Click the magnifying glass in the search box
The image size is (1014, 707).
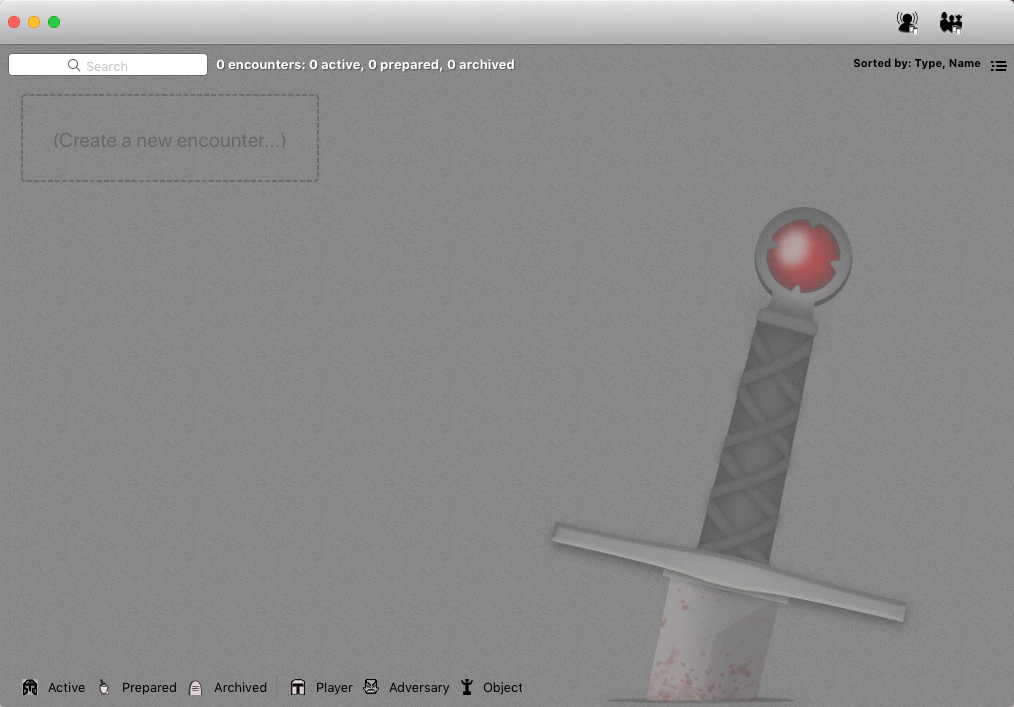pyautogui.click(x=73, y=65)
